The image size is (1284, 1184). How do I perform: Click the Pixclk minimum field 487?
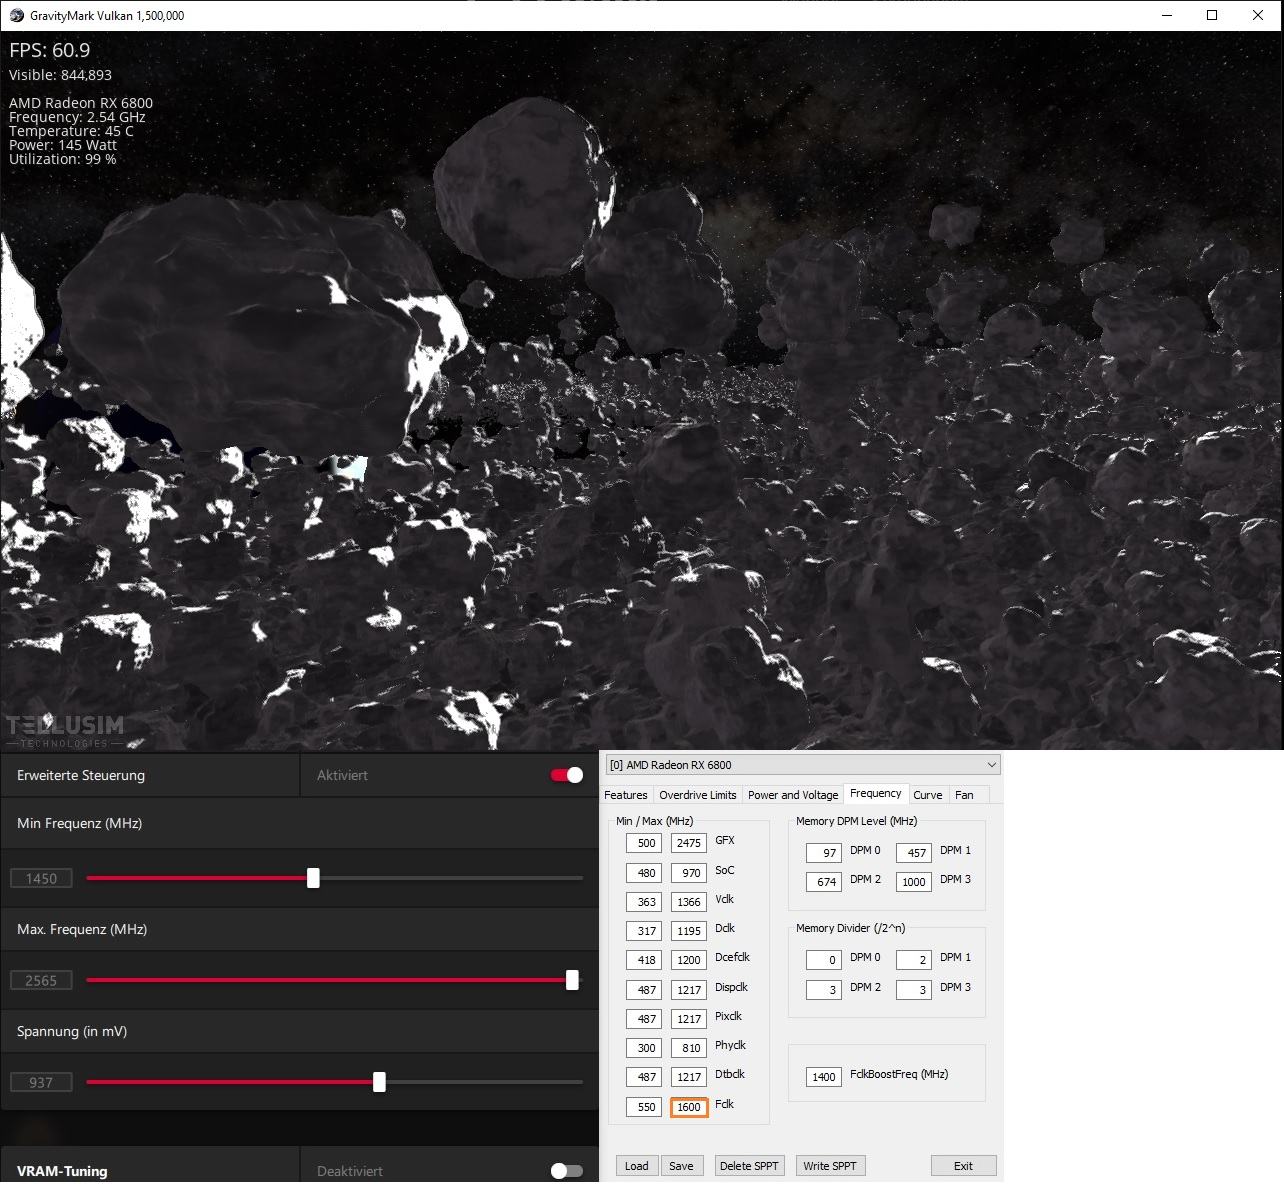[644, 1019]
